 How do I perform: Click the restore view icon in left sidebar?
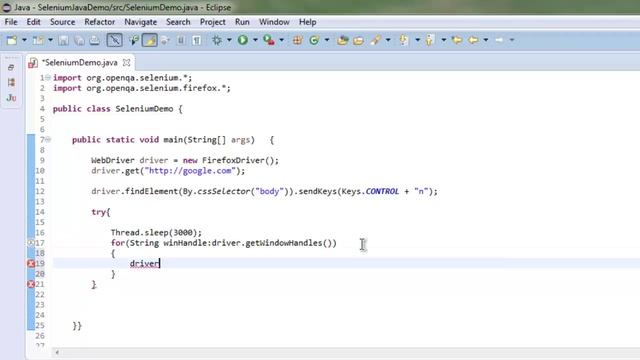(x=11, y=67)
